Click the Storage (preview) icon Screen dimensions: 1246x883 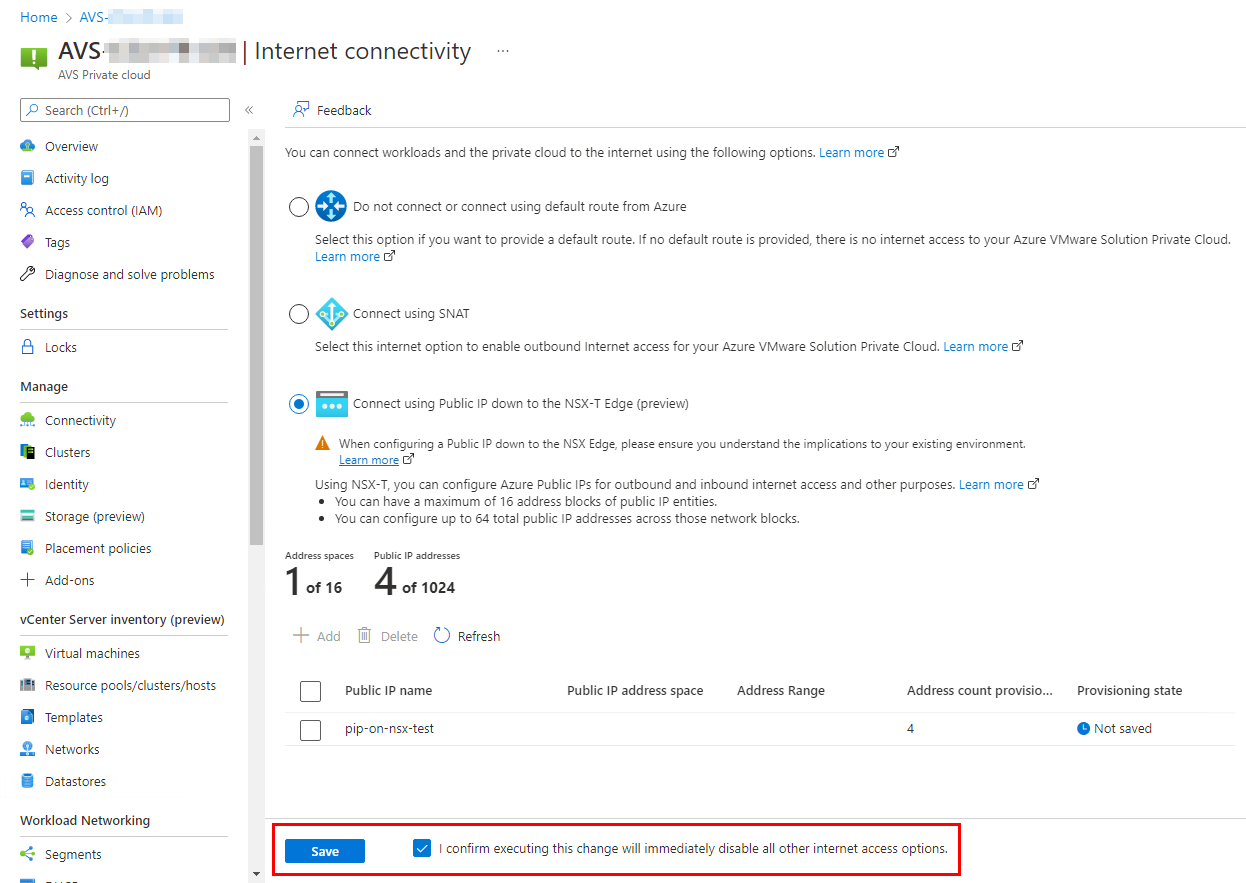point(28,516)
